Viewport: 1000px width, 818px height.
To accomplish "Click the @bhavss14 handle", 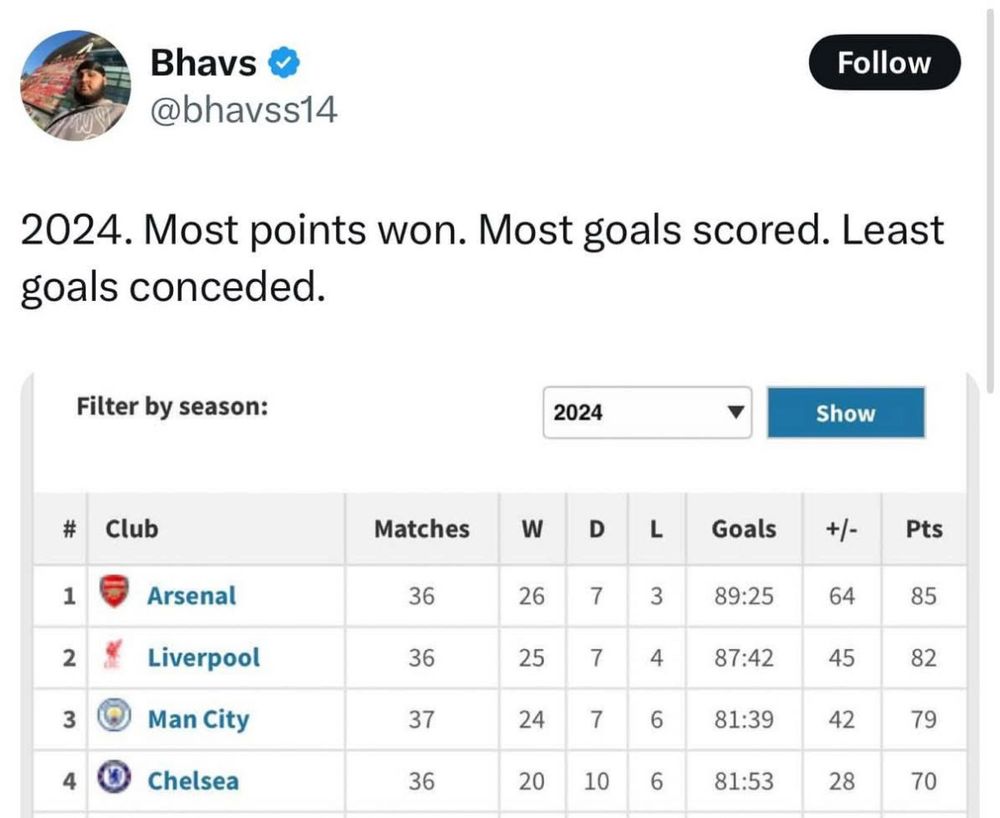I will (x=243, y=109).
